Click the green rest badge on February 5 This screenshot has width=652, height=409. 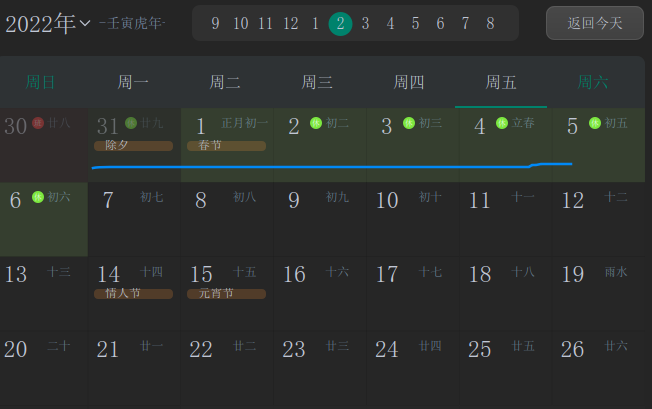[x=595, y=123]
